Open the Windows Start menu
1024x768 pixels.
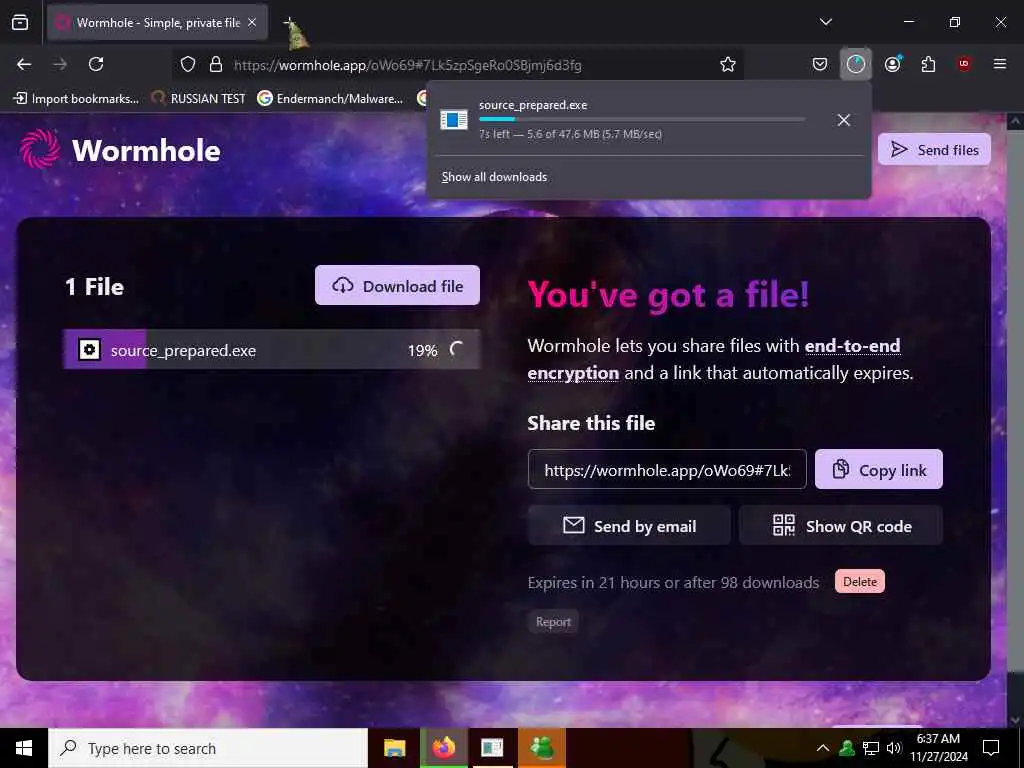click(24, 748)
